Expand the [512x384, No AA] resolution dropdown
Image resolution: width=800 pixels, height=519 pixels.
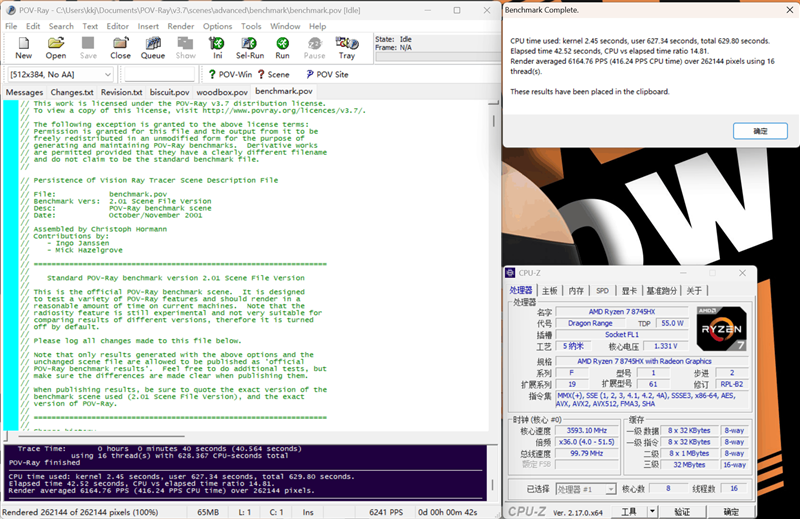(110, 74)
